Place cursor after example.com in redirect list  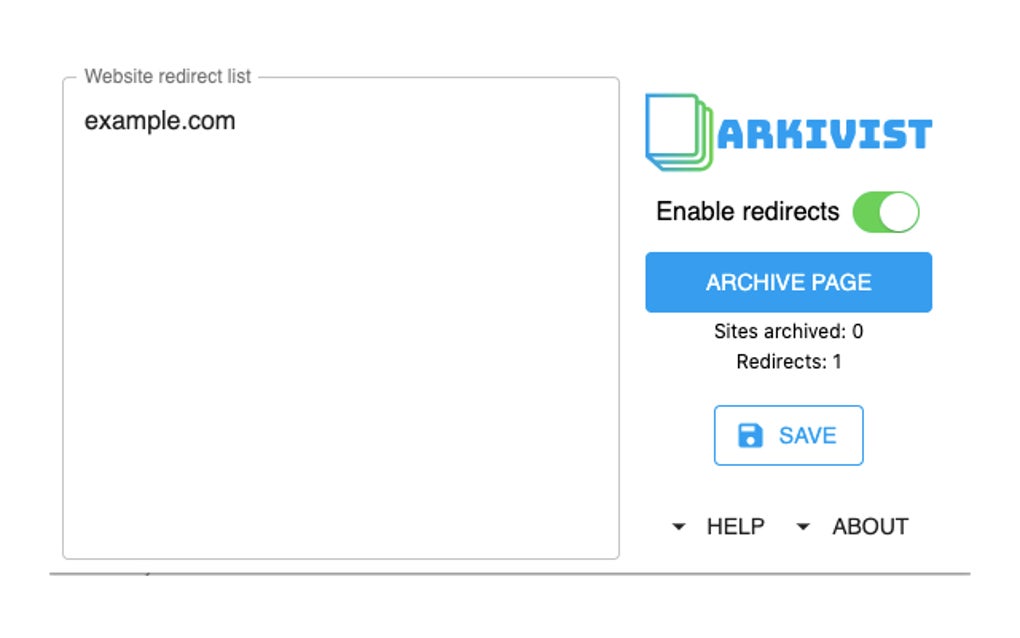point(237,121)
